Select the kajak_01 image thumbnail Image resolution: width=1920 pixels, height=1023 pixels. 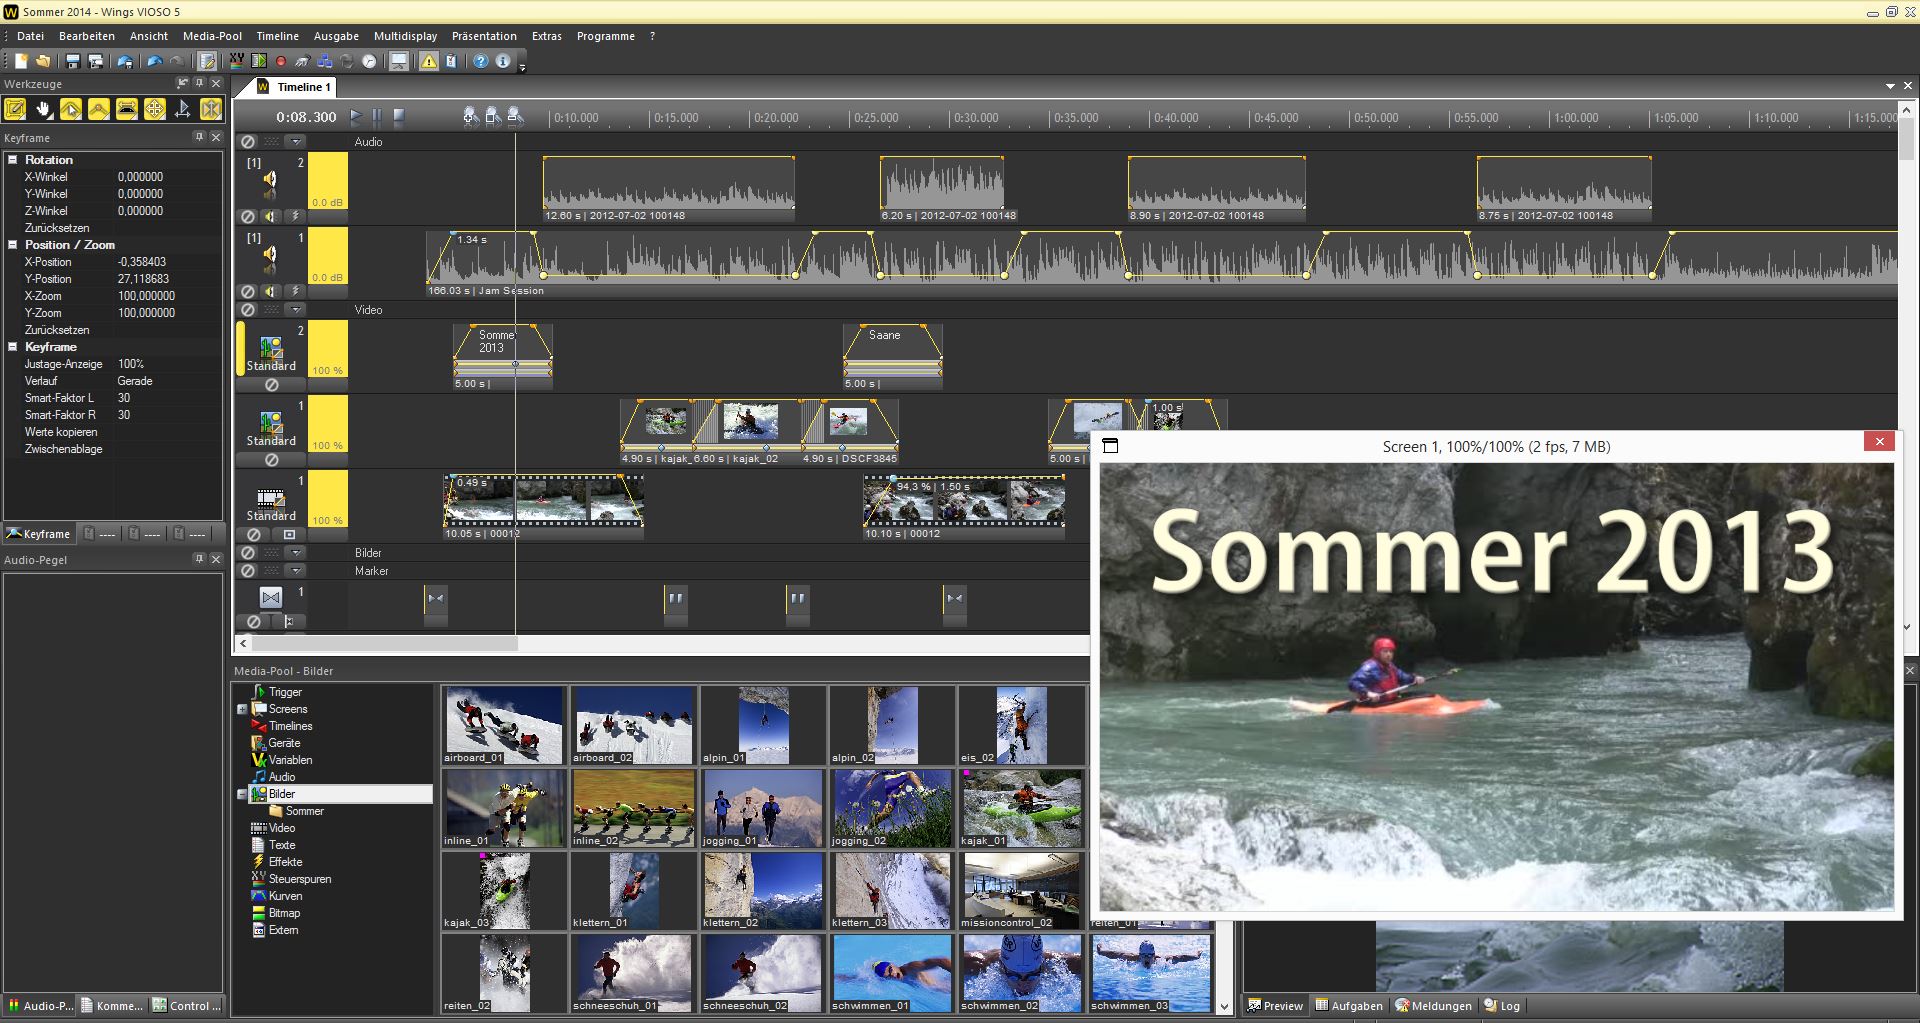click(x=1021, y=807)
